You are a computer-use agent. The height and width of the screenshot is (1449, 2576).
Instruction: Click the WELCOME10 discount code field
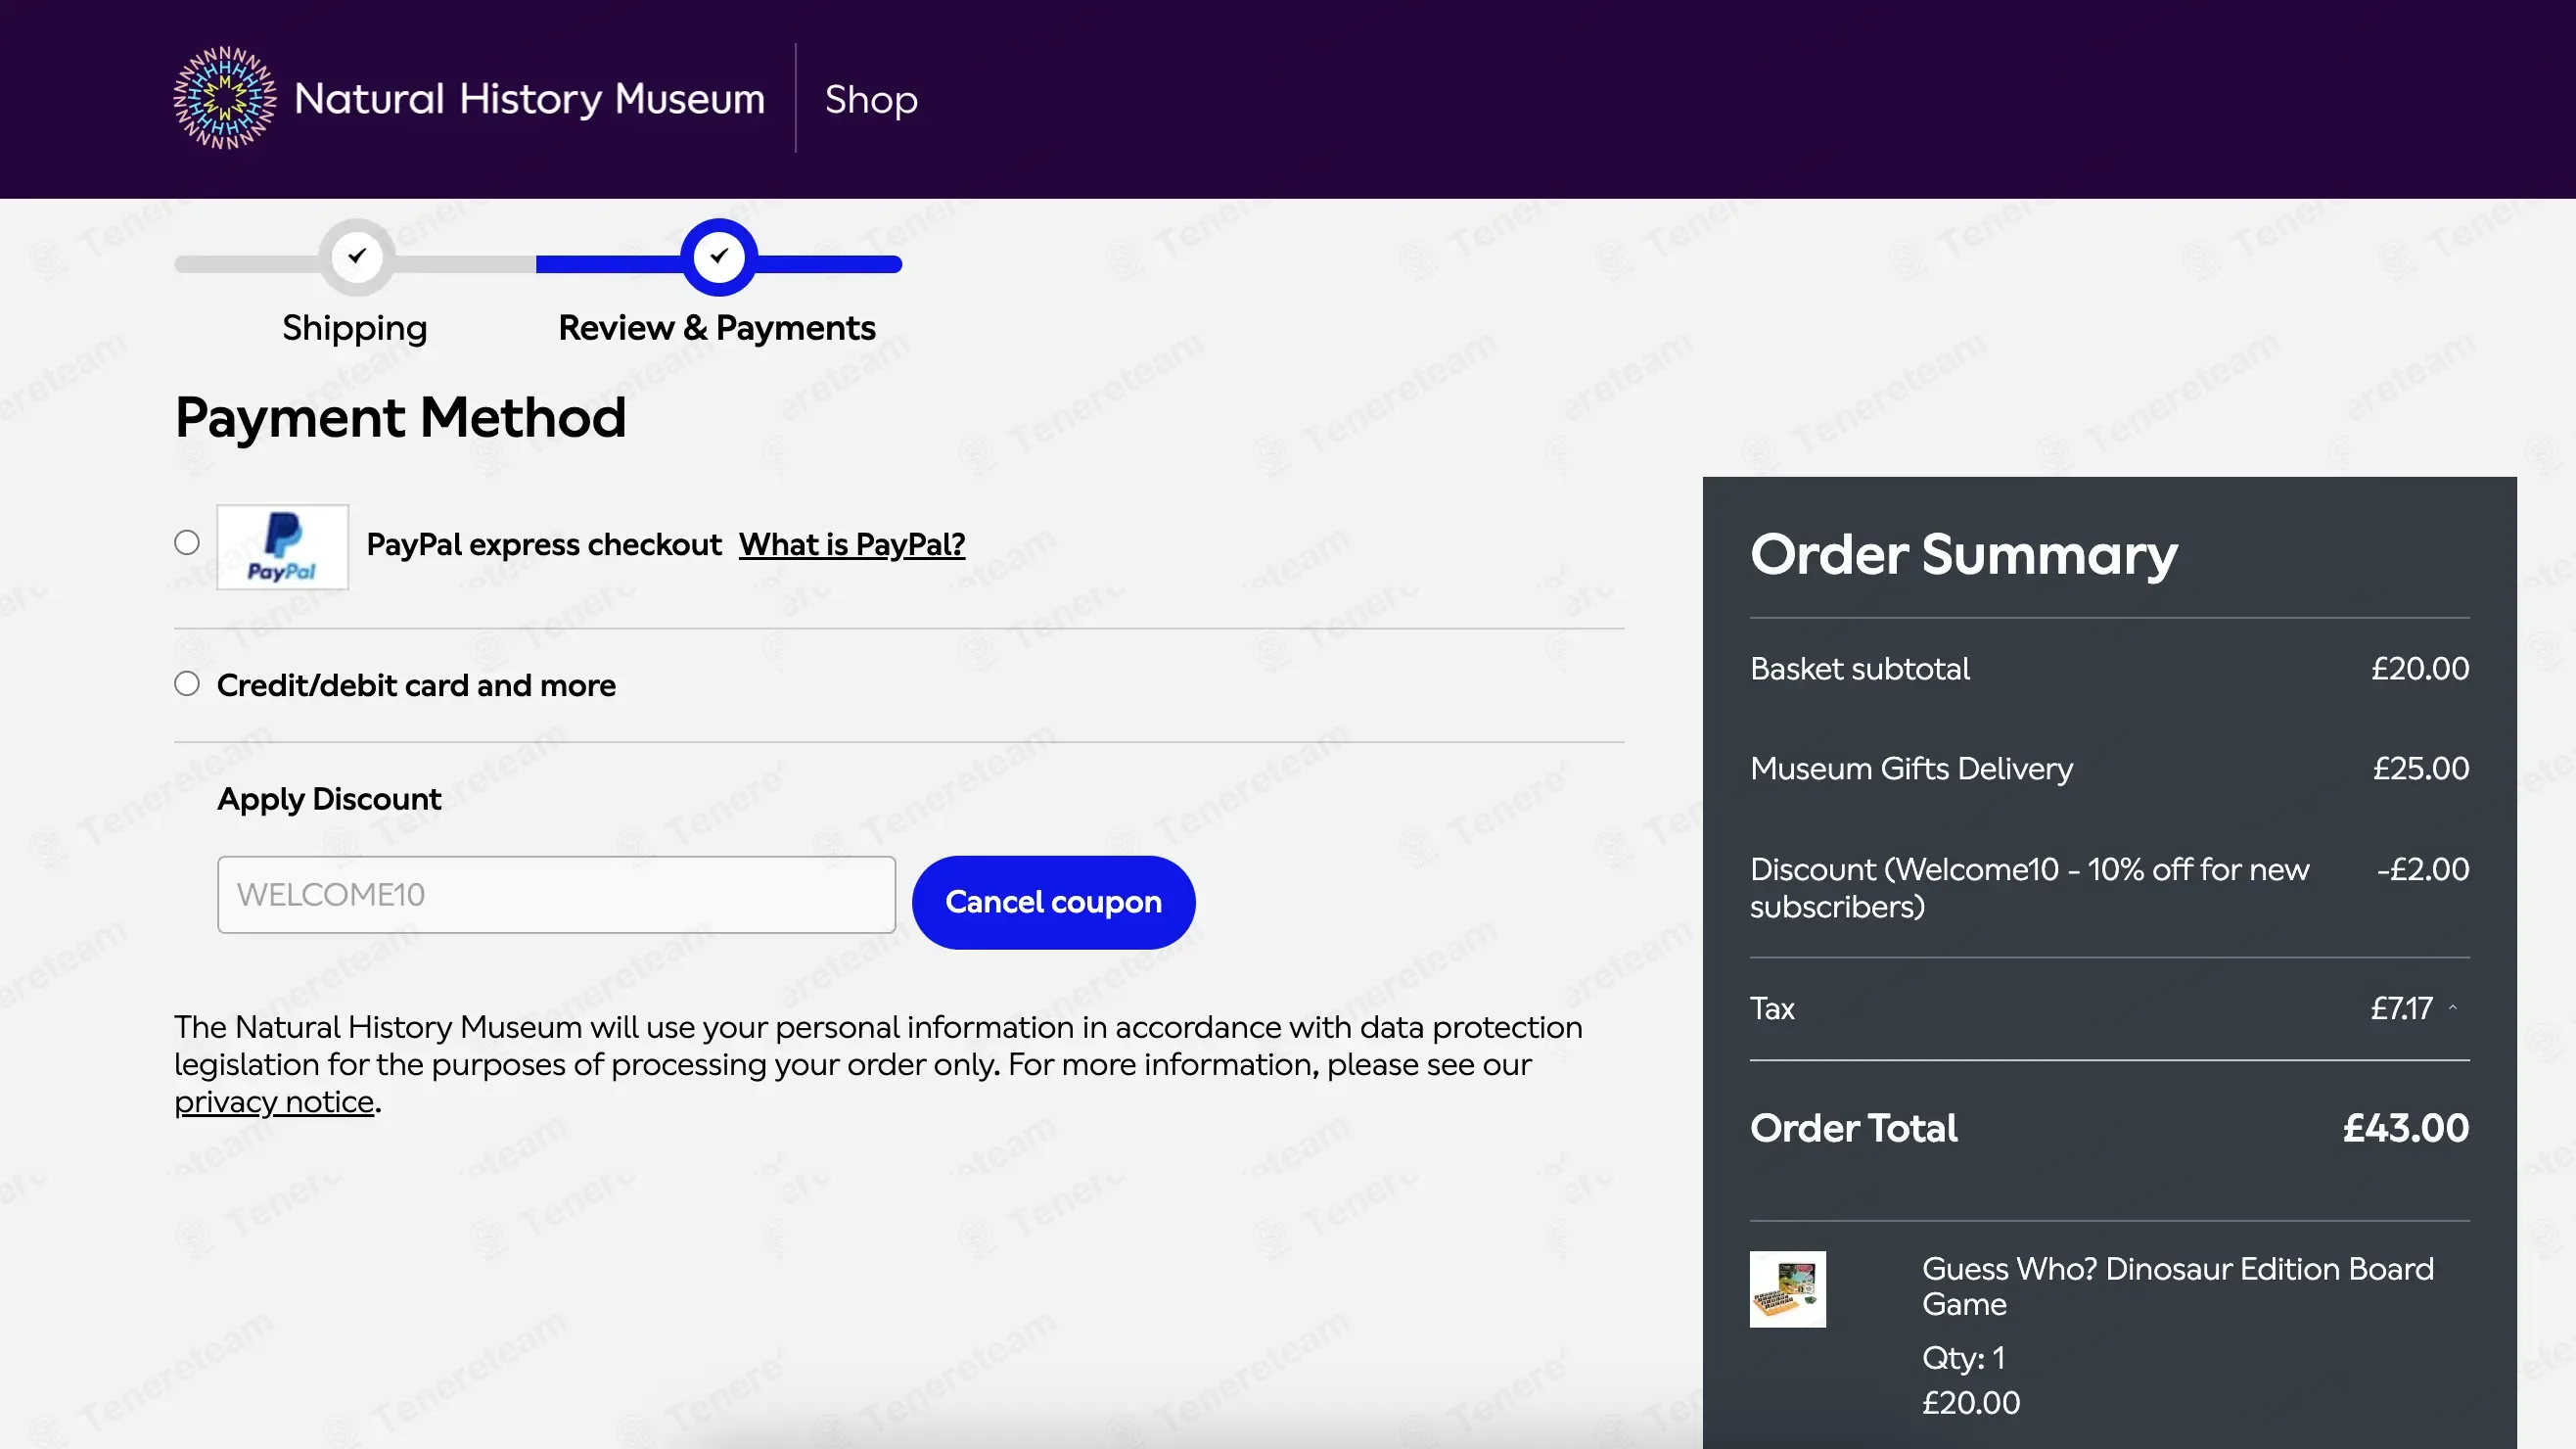point(556,895)
